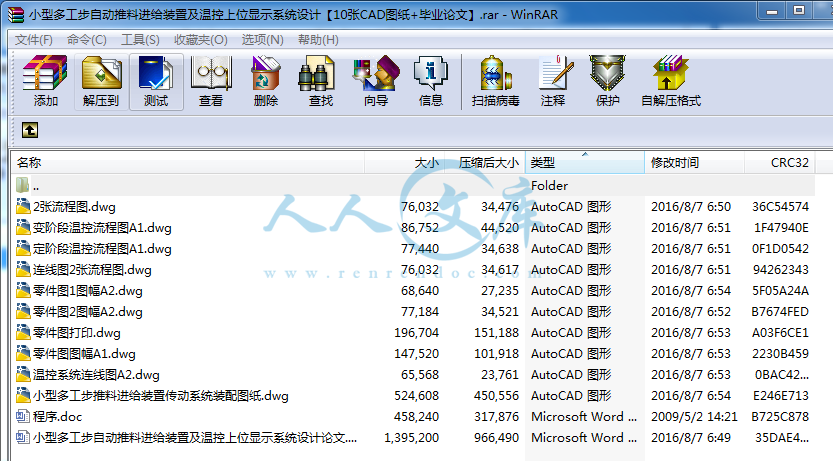Click the icon of 连线图2张流程图.dwg
The image size is (833, 461).
[23, 269]
